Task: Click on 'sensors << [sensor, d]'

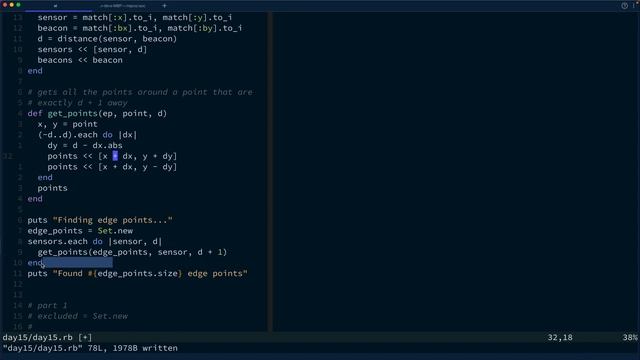Action: 92,49
